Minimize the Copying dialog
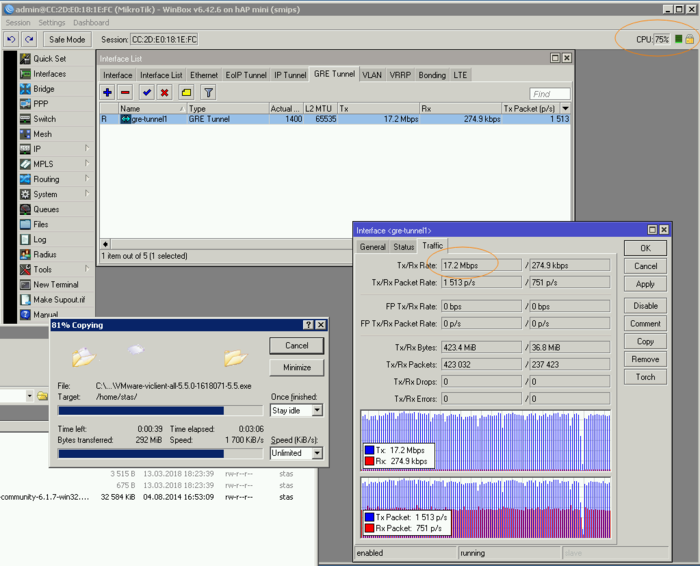 [297, 367]
